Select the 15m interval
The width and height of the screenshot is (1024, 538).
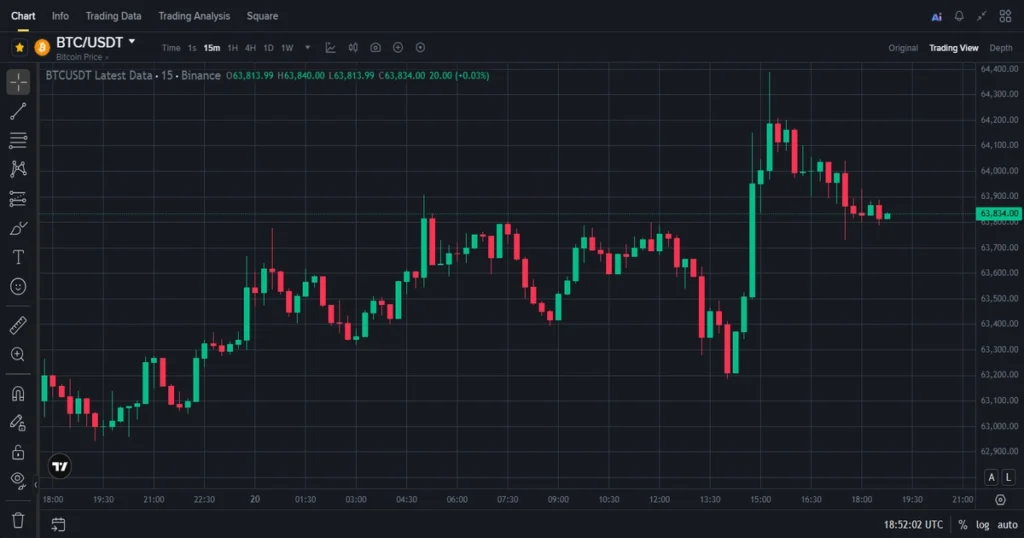click(x=212, y=48)
